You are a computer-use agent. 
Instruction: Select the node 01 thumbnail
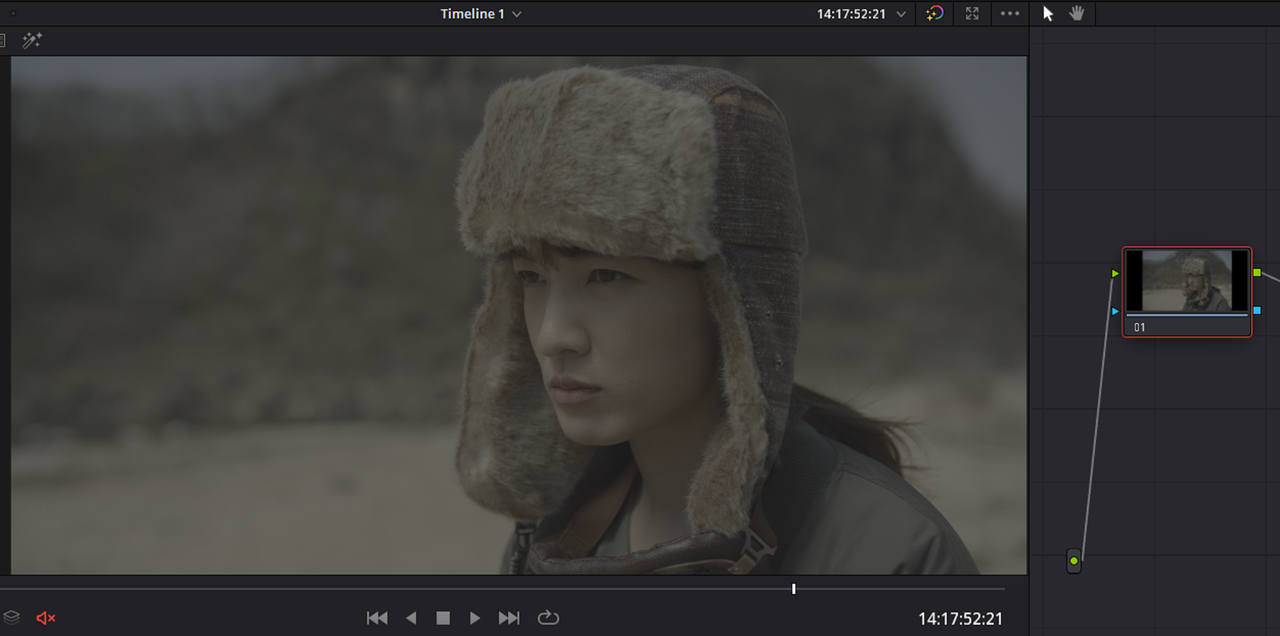pos(1187,281)
